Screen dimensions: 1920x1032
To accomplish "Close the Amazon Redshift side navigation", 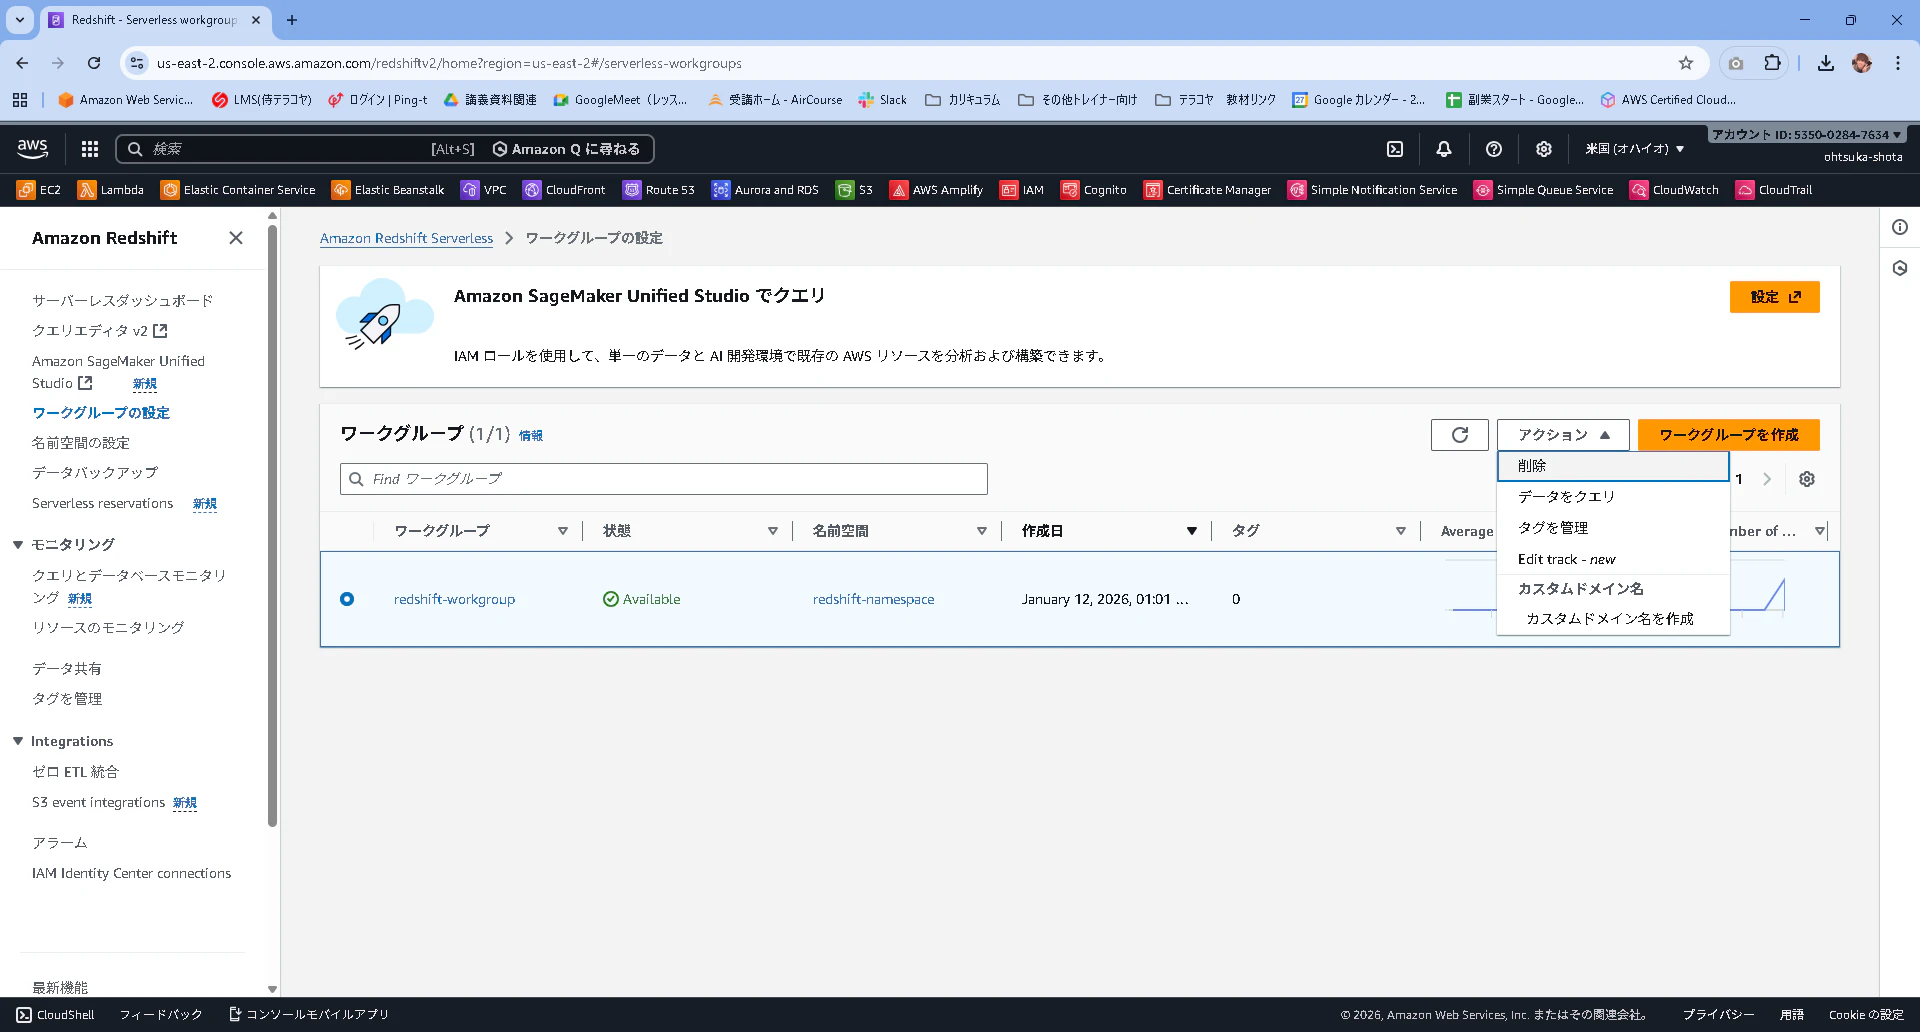I will tap(236, 238).
